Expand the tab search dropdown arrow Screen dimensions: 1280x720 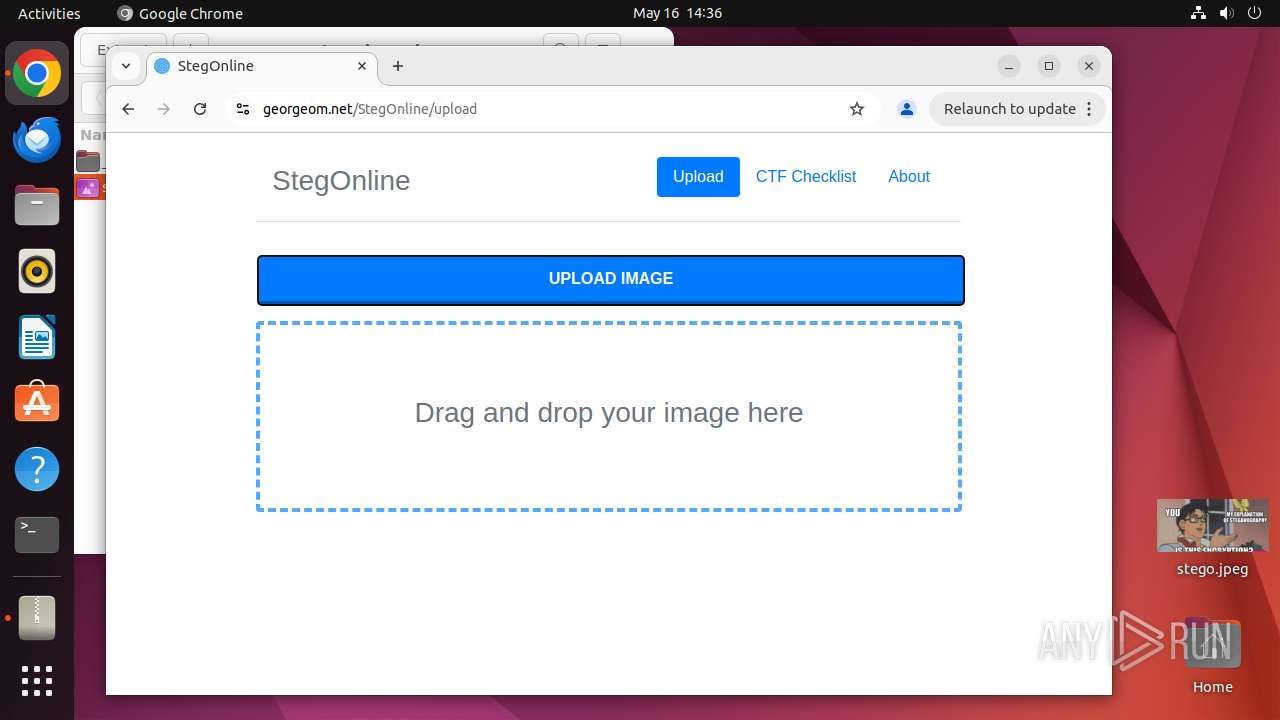(x=126, y=66)
